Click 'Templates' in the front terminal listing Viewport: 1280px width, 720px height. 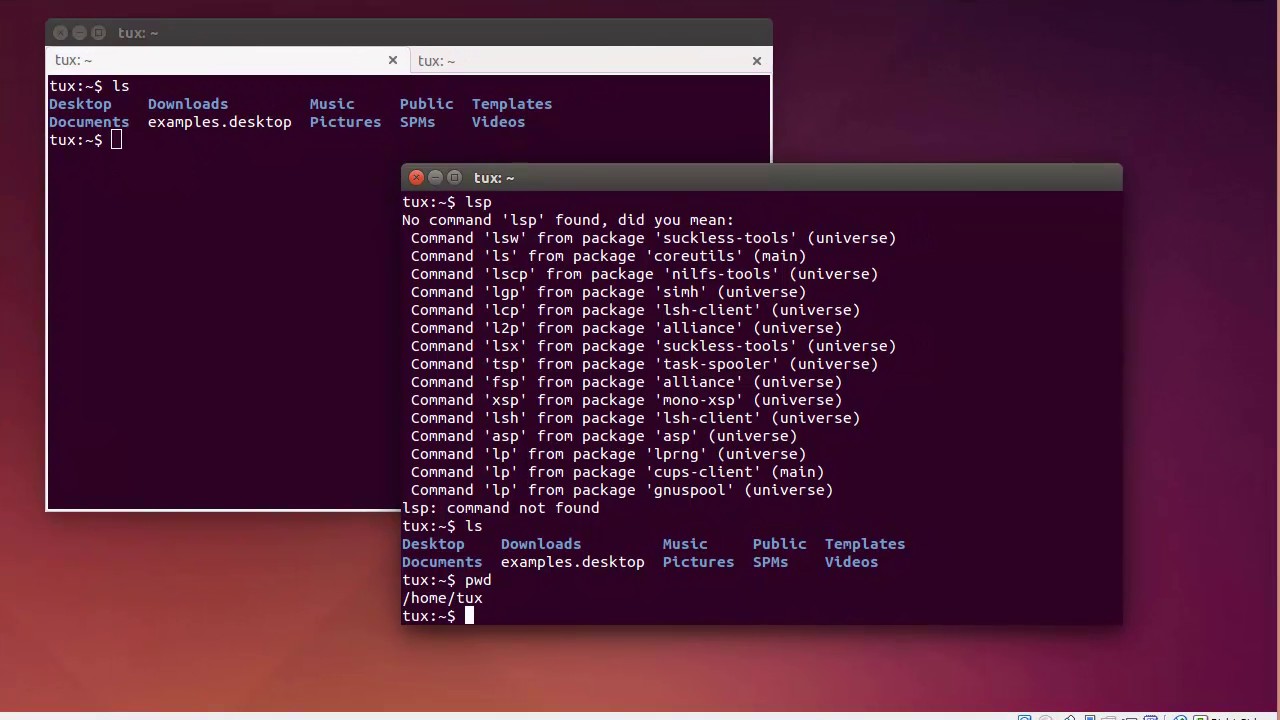click(x=865, y=544)
